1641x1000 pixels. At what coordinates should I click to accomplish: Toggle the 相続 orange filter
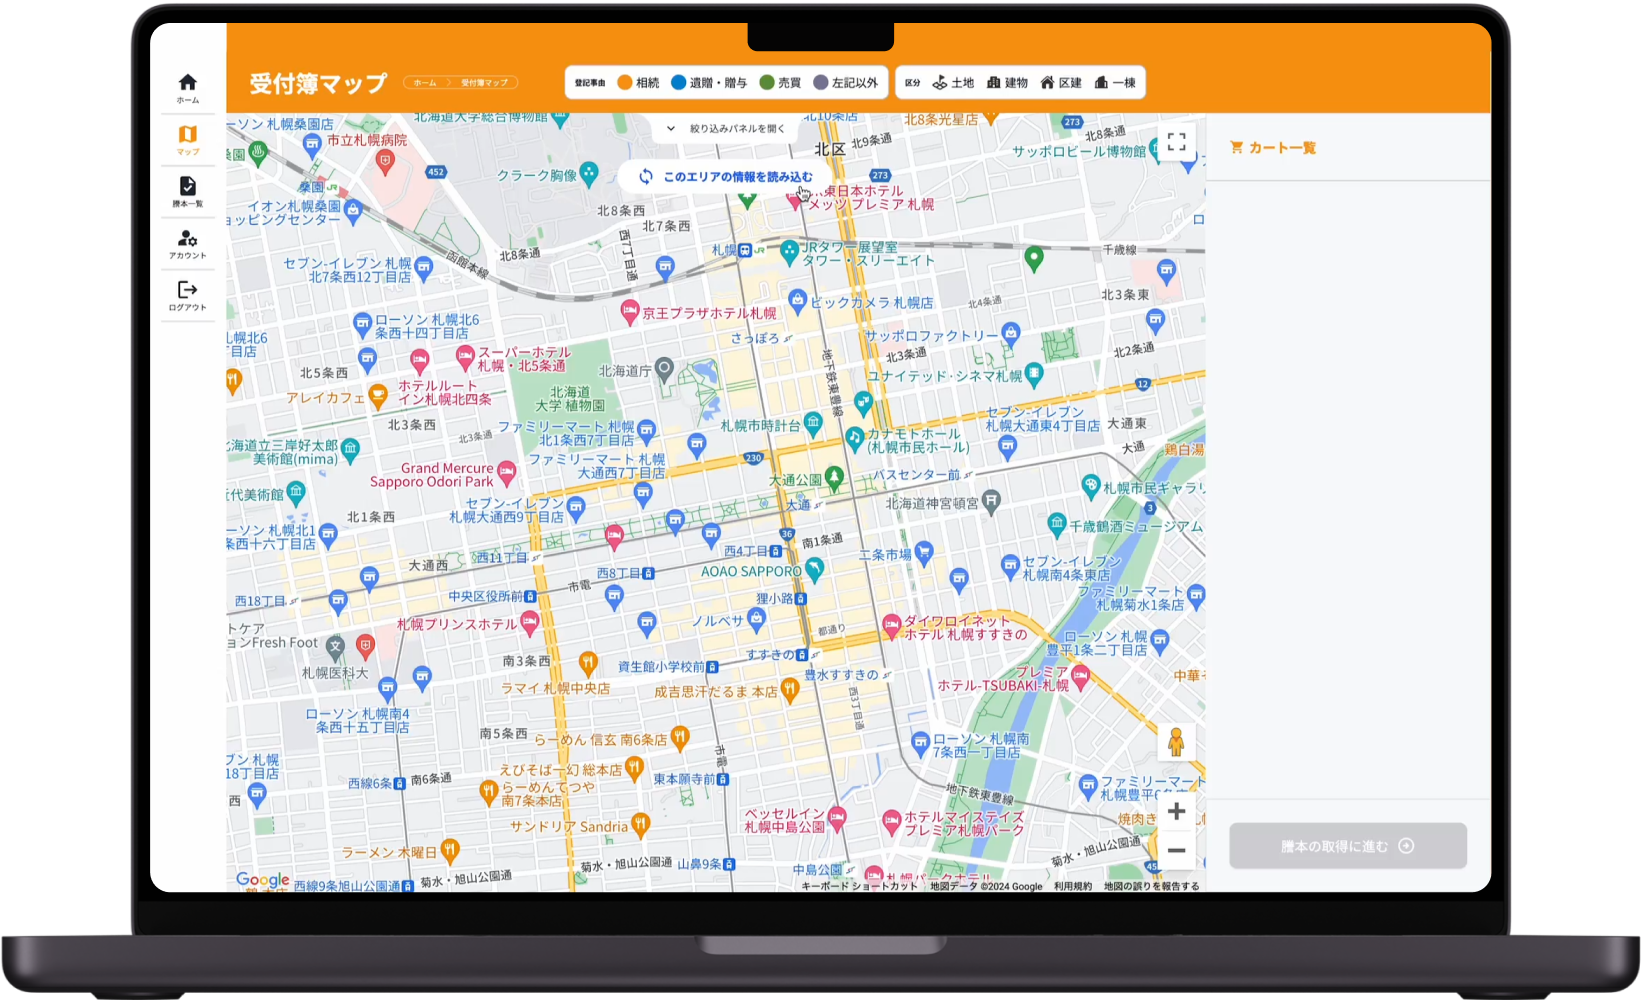point(625,83)
